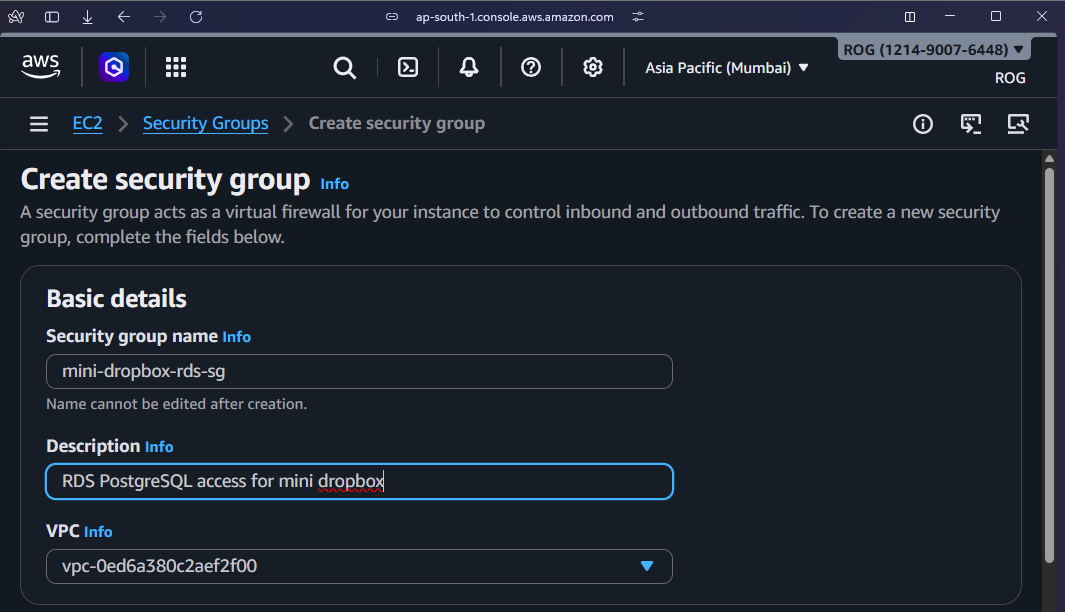Navigate to Security Groups breadcrumb

(x=205, y=124)
